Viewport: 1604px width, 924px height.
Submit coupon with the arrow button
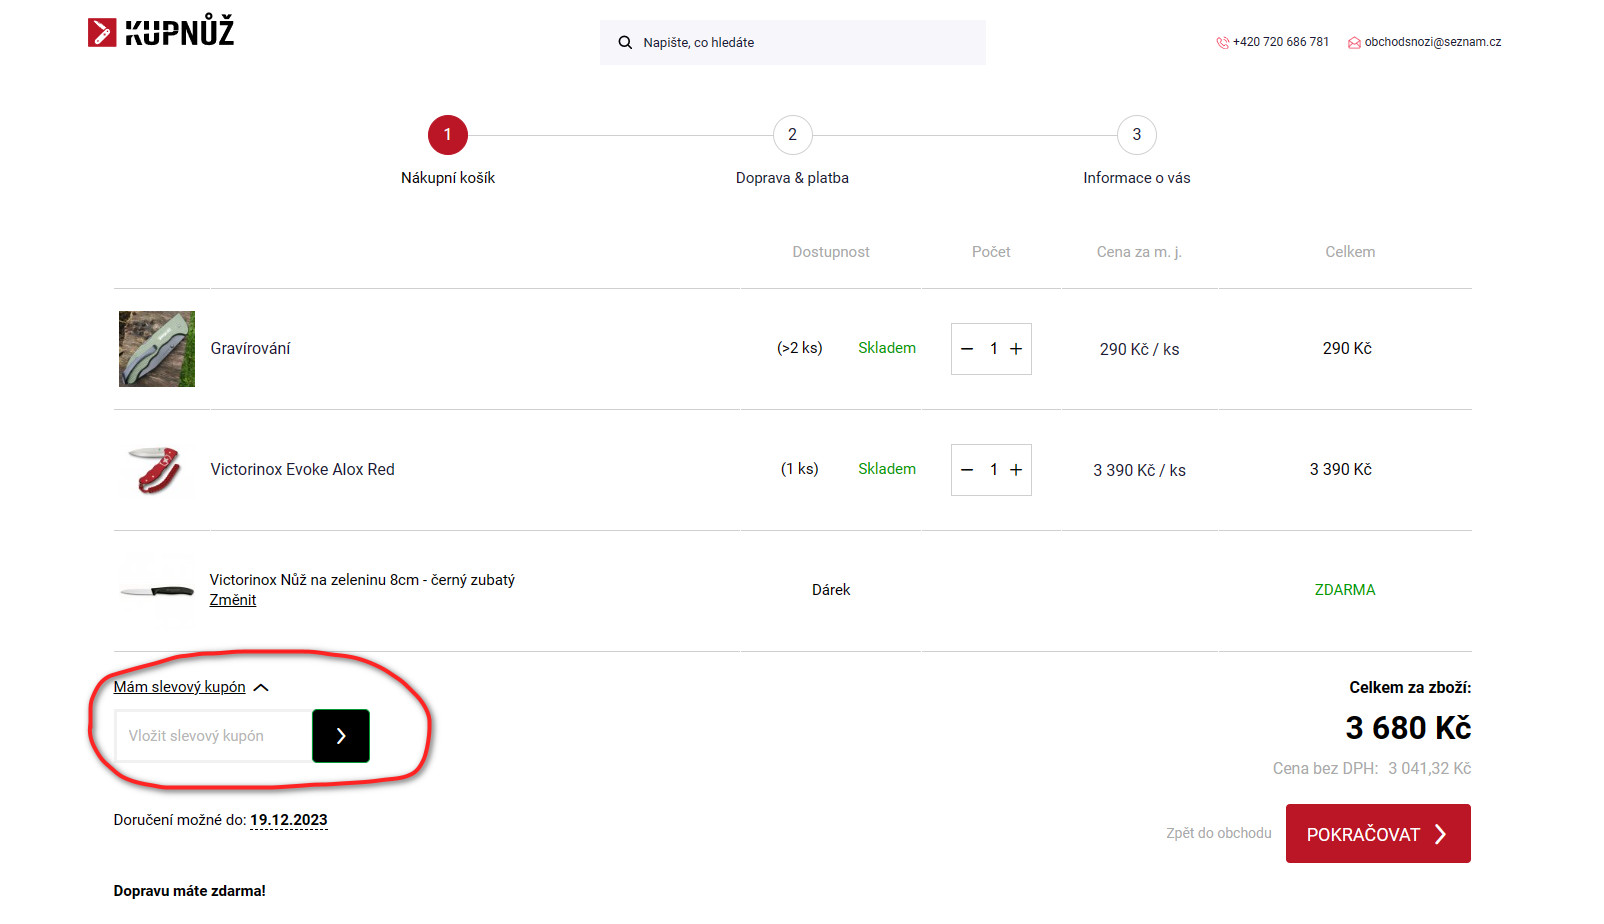coord(341,736)
